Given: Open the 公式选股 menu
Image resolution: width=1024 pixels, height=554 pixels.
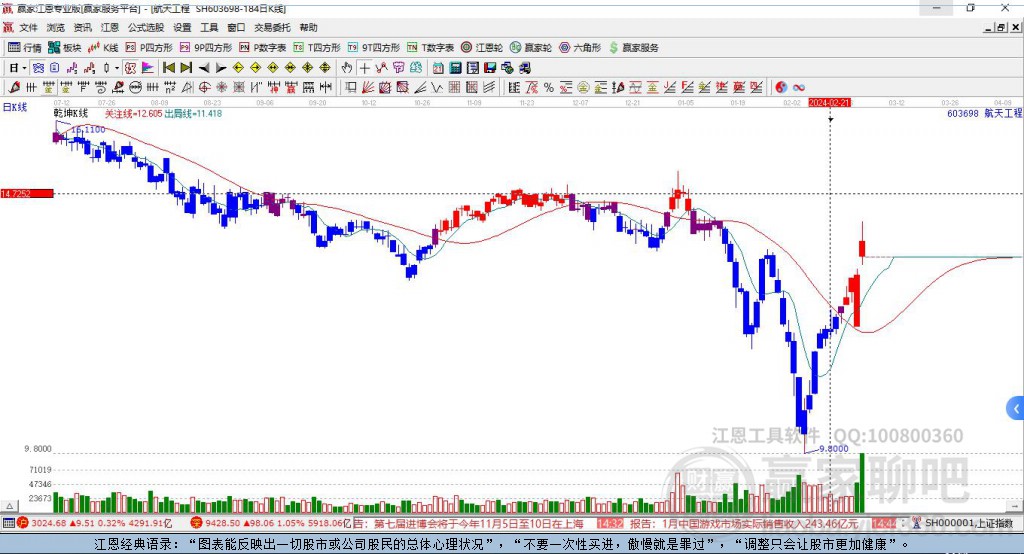Looking at the screenshot, I should (146, 27).
